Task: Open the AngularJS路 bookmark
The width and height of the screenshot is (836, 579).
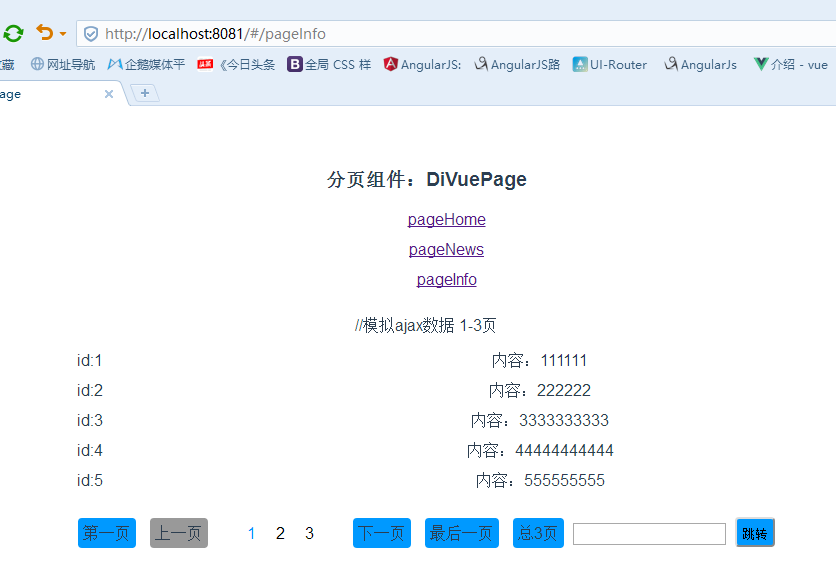Action: click(x=517, y=65)
